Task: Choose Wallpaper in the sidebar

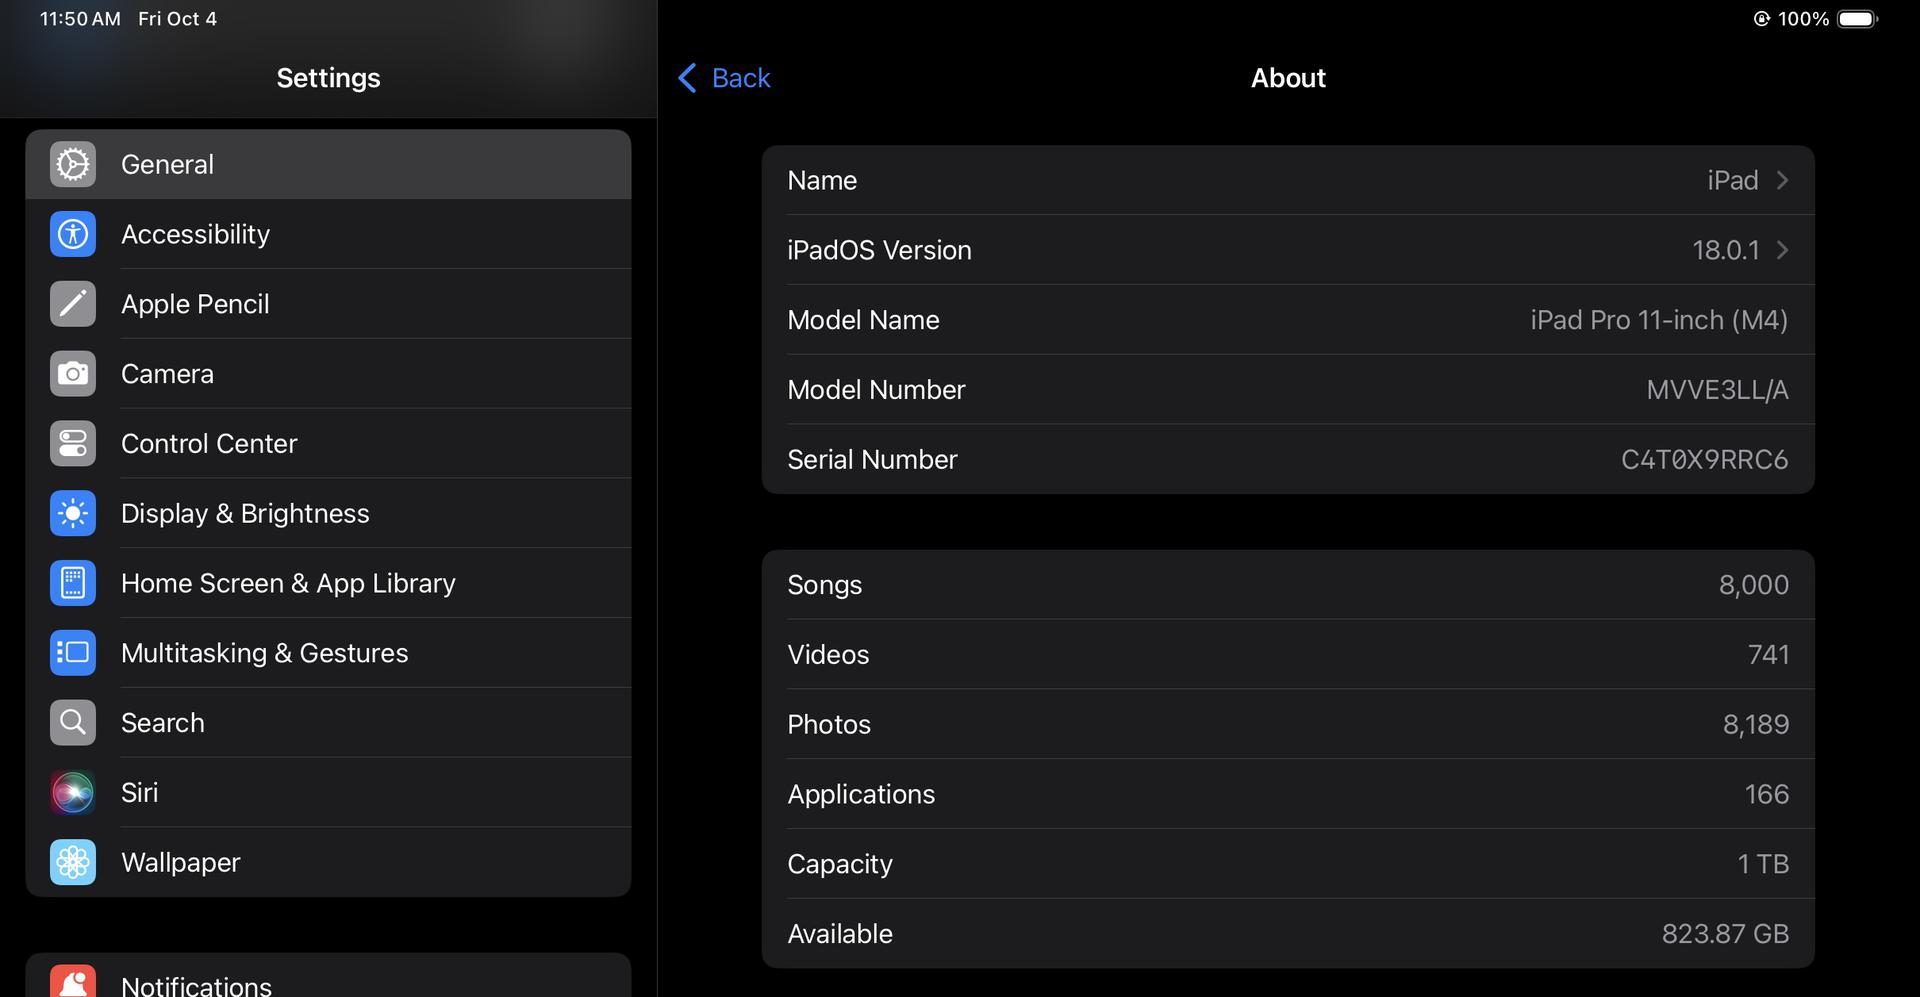Action: point(328,862)
